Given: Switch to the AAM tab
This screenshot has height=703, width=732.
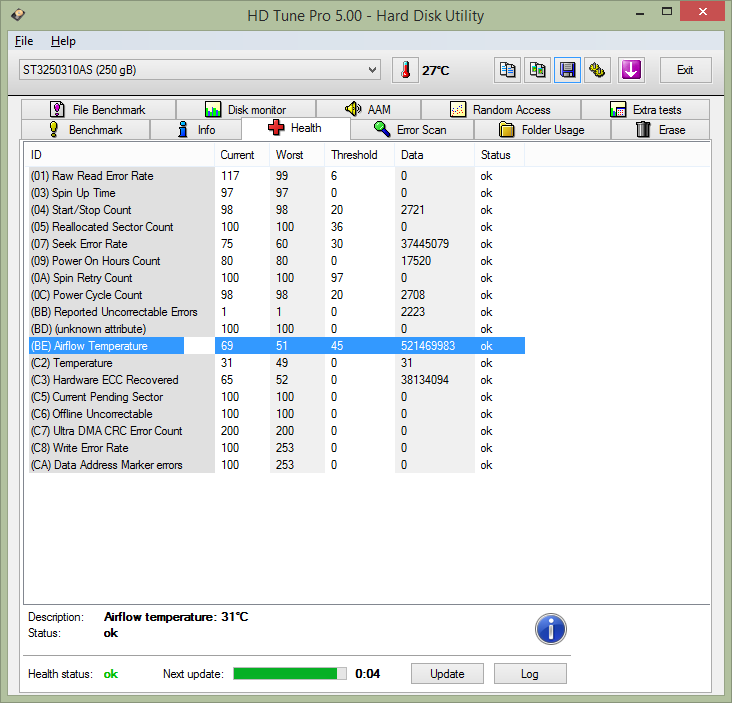Looking at the screenshot, I should (368, 110).
